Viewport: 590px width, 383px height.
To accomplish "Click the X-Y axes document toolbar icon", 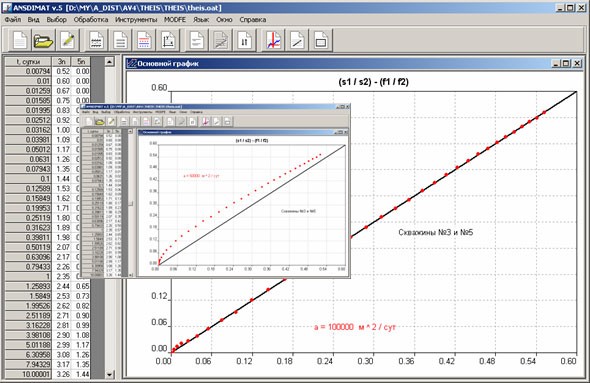I will tap(168, 40).
